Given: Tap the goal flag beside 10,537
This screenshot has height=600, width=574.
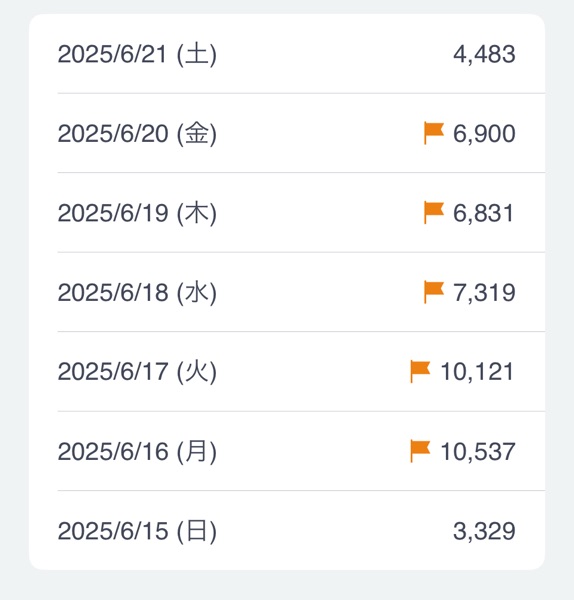Looking at the screenshot, I should point(420,451).
